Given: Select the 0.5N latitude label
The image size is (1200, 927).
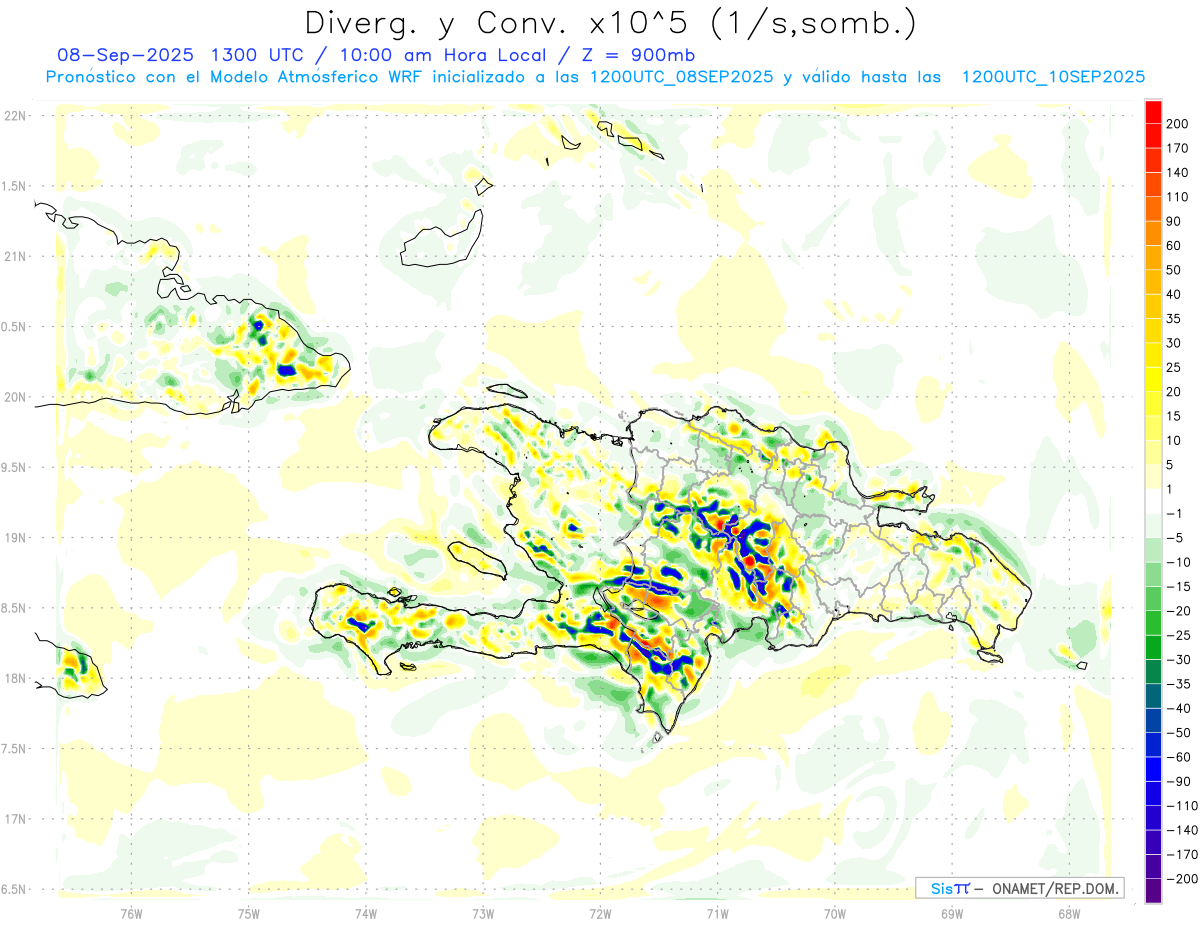Looking at the screenshot, I should pos(13,327).
